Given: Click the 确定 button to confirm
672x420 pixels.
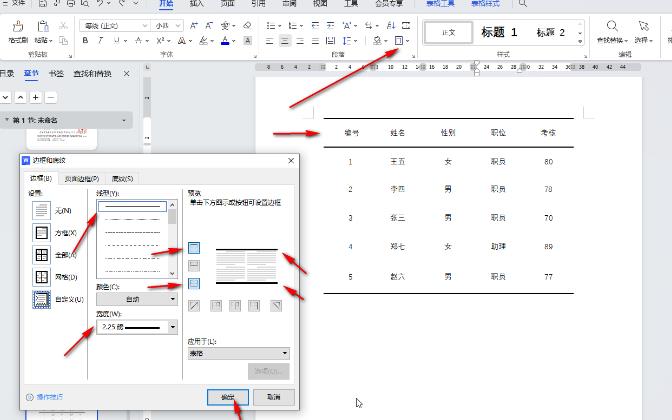Looking at the screenshot, I should [228, 397].
